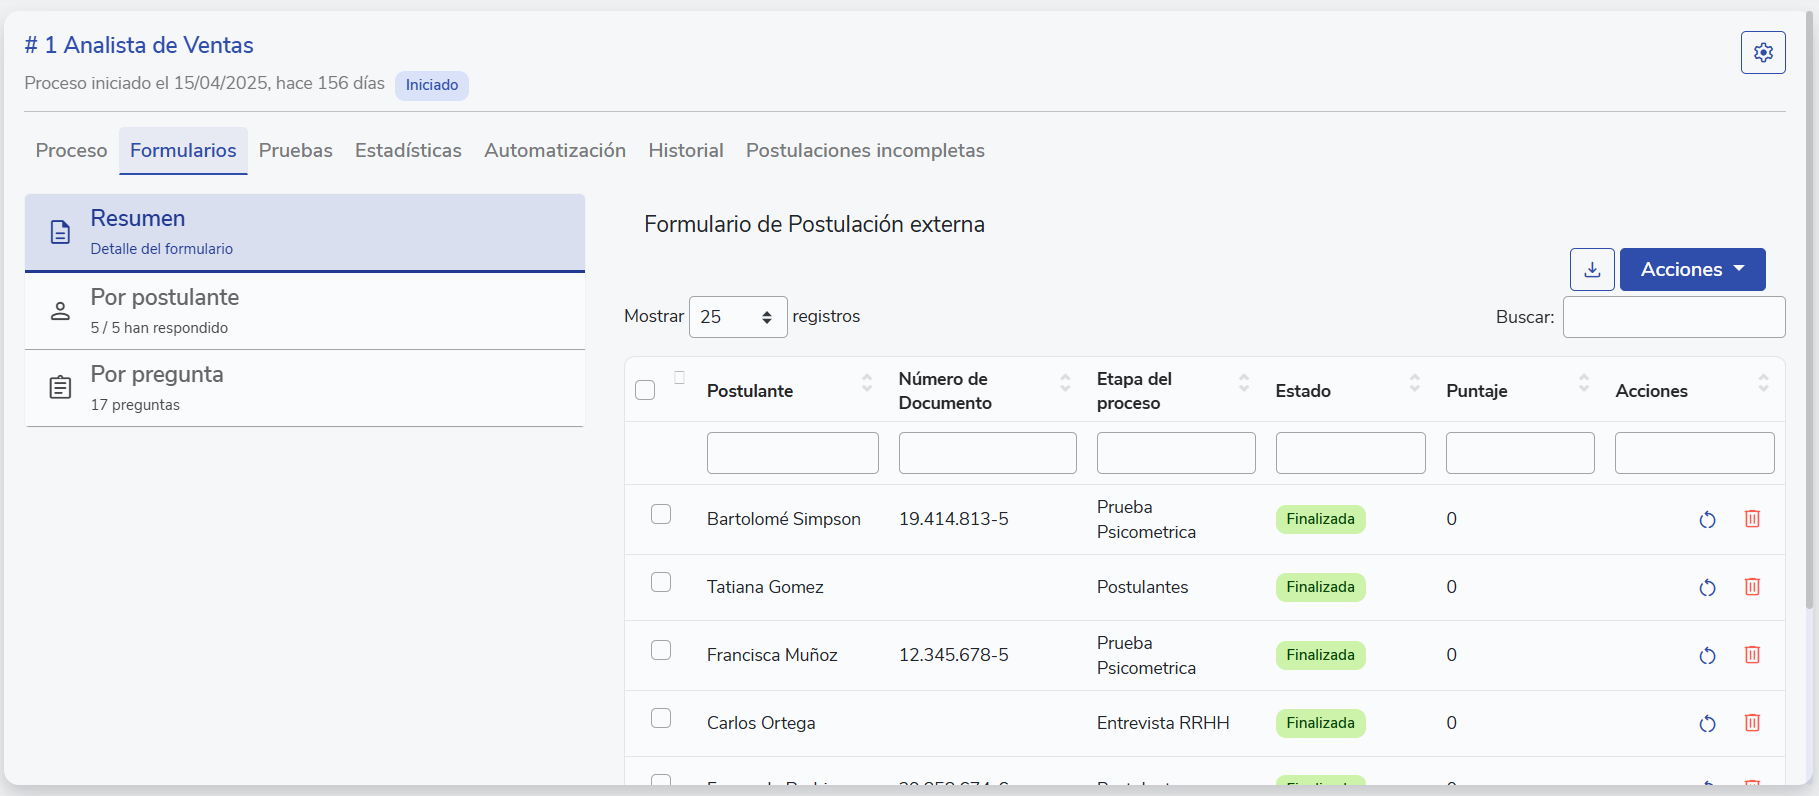This screenshot has height=796, width=1819.
Task: Switch to the Estadísticas tab
Action: [x=408, y=151]
